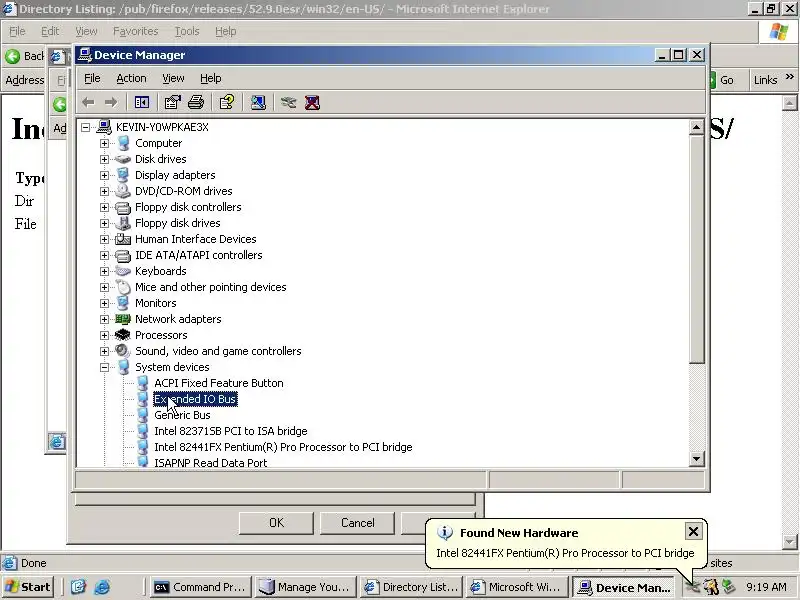
Task: Click the Uninstall device toolbar icon with red X
Action: pos(312,103)
